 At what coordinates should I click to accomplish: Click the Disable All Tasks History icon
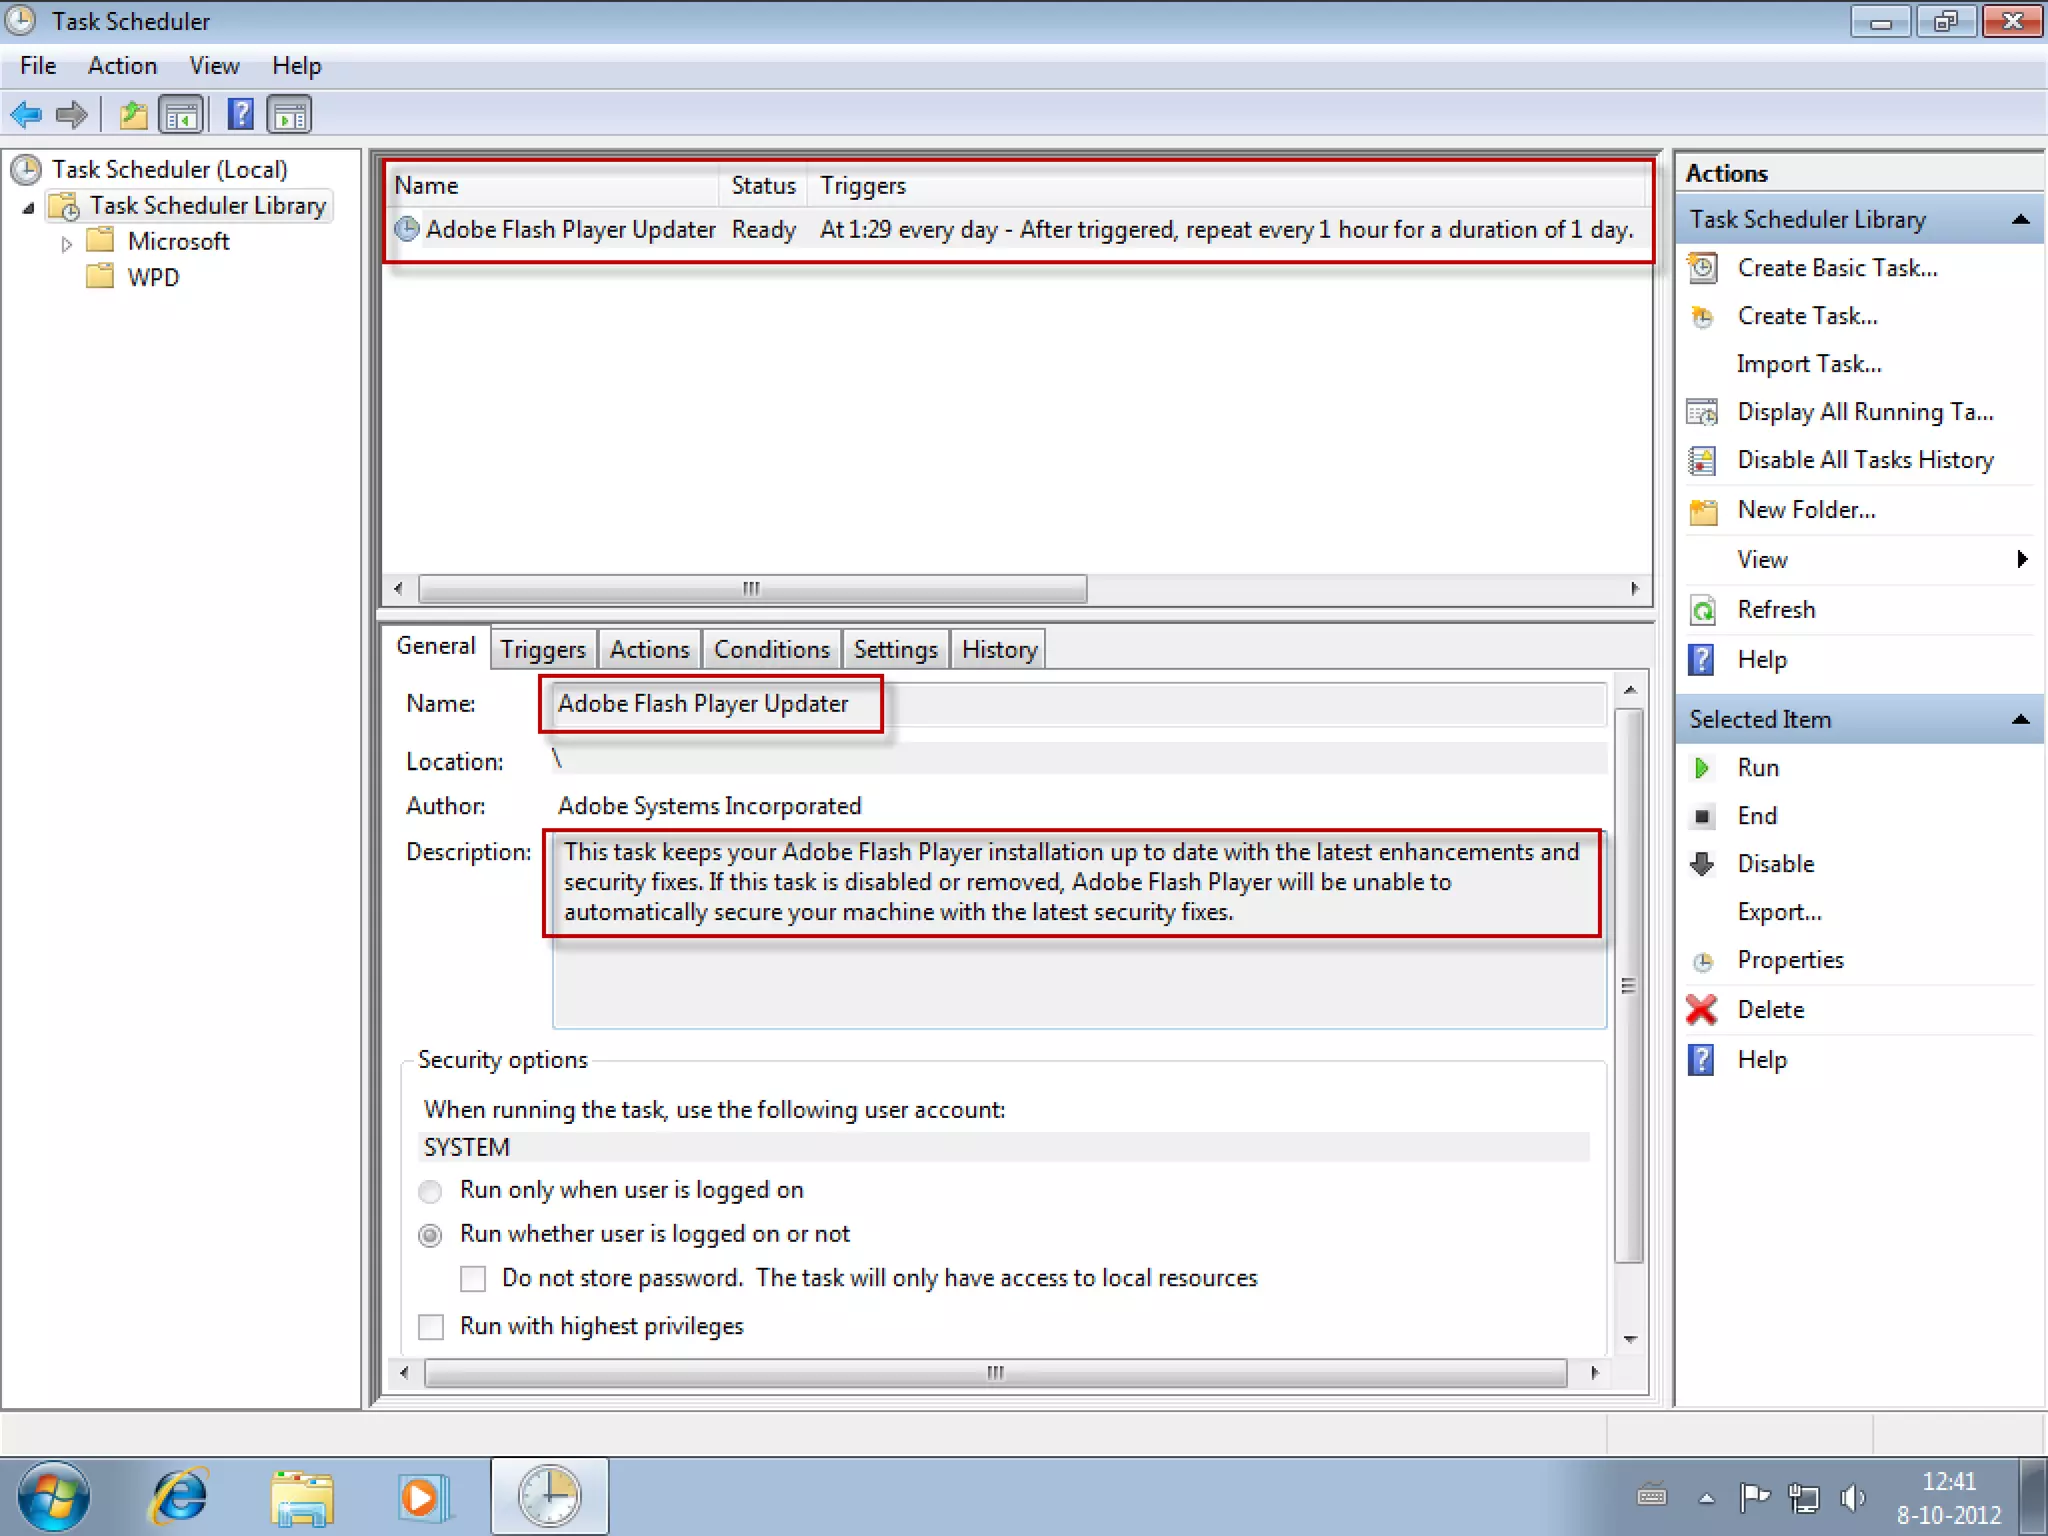click(x=1702, y=461)
